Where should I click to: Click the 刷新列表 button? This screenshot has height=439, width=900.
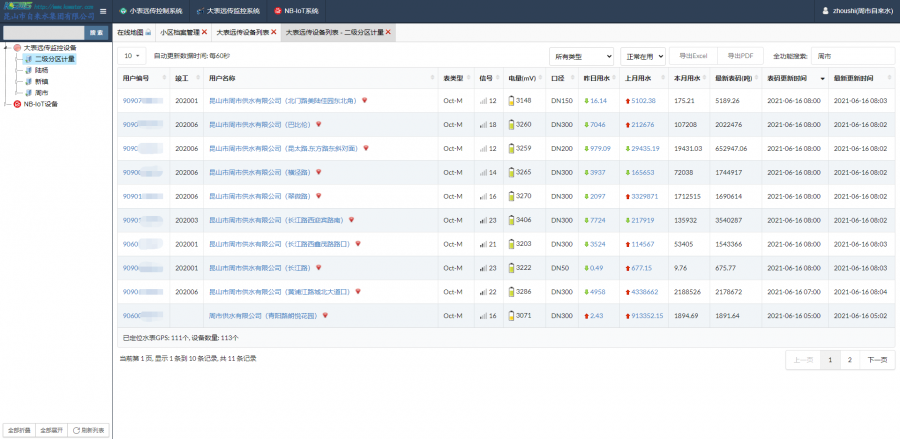(x=88, y=430)
